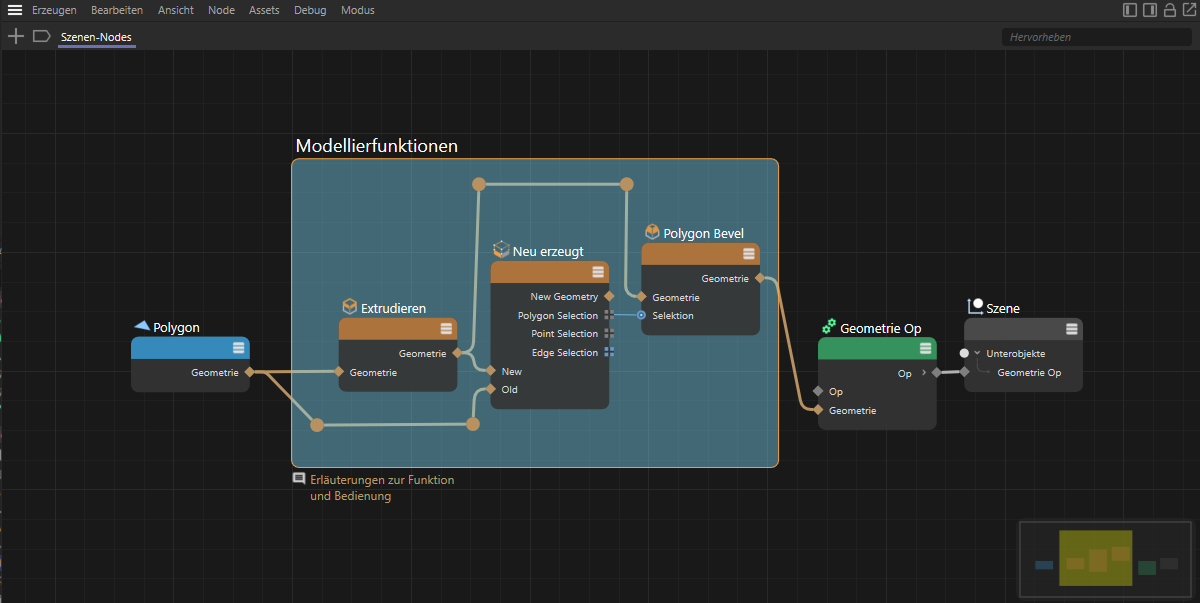The height and width of the screenshot is (603, 1200).
Task: Open the Polygon node's menu button
Action: pos(239,348)
